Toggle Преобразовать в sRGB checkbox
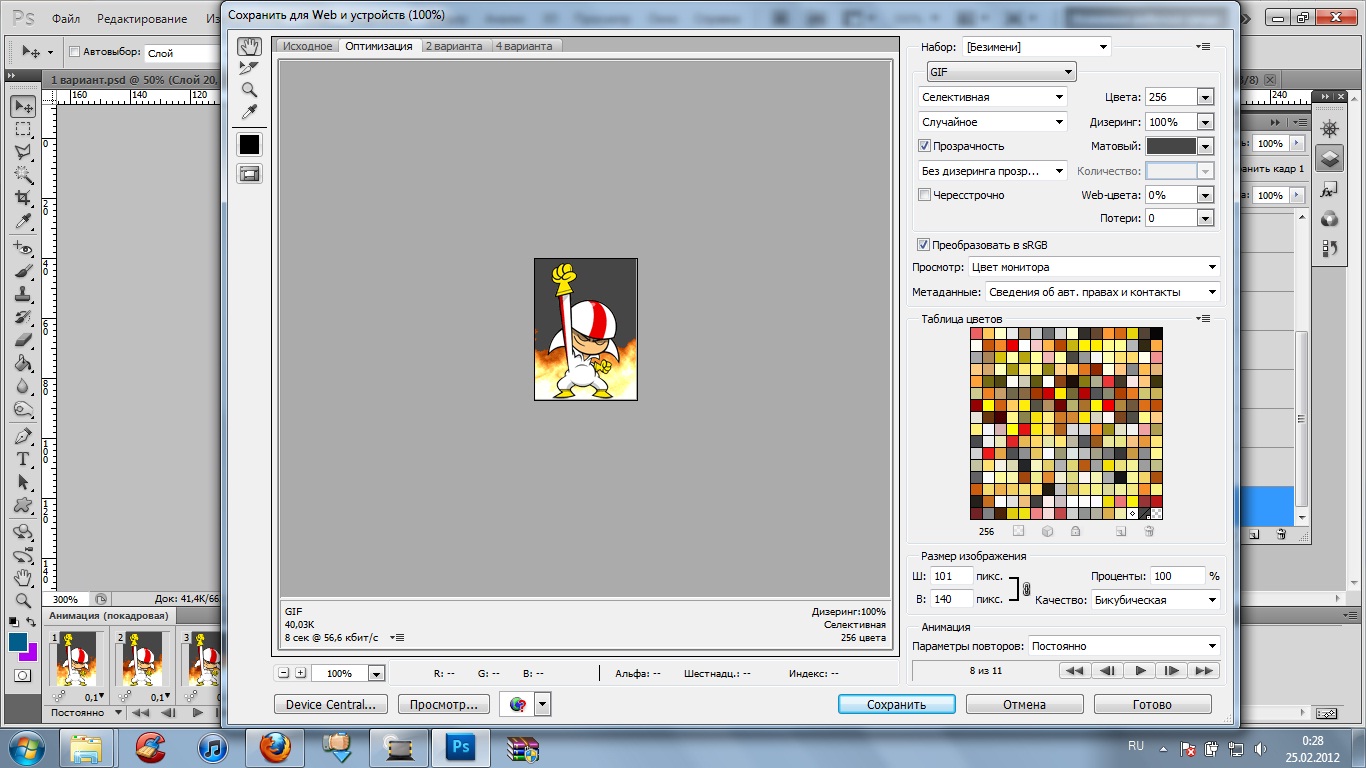Screen dimensions: 1366x768 tap(923, 245)
